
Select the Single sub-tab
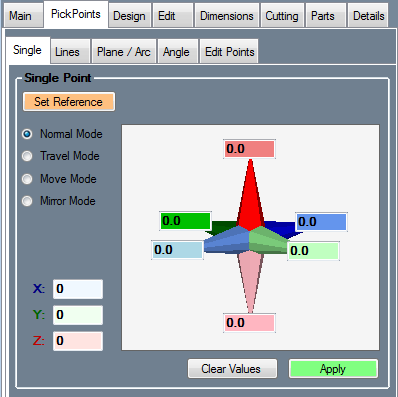point(28,50)
